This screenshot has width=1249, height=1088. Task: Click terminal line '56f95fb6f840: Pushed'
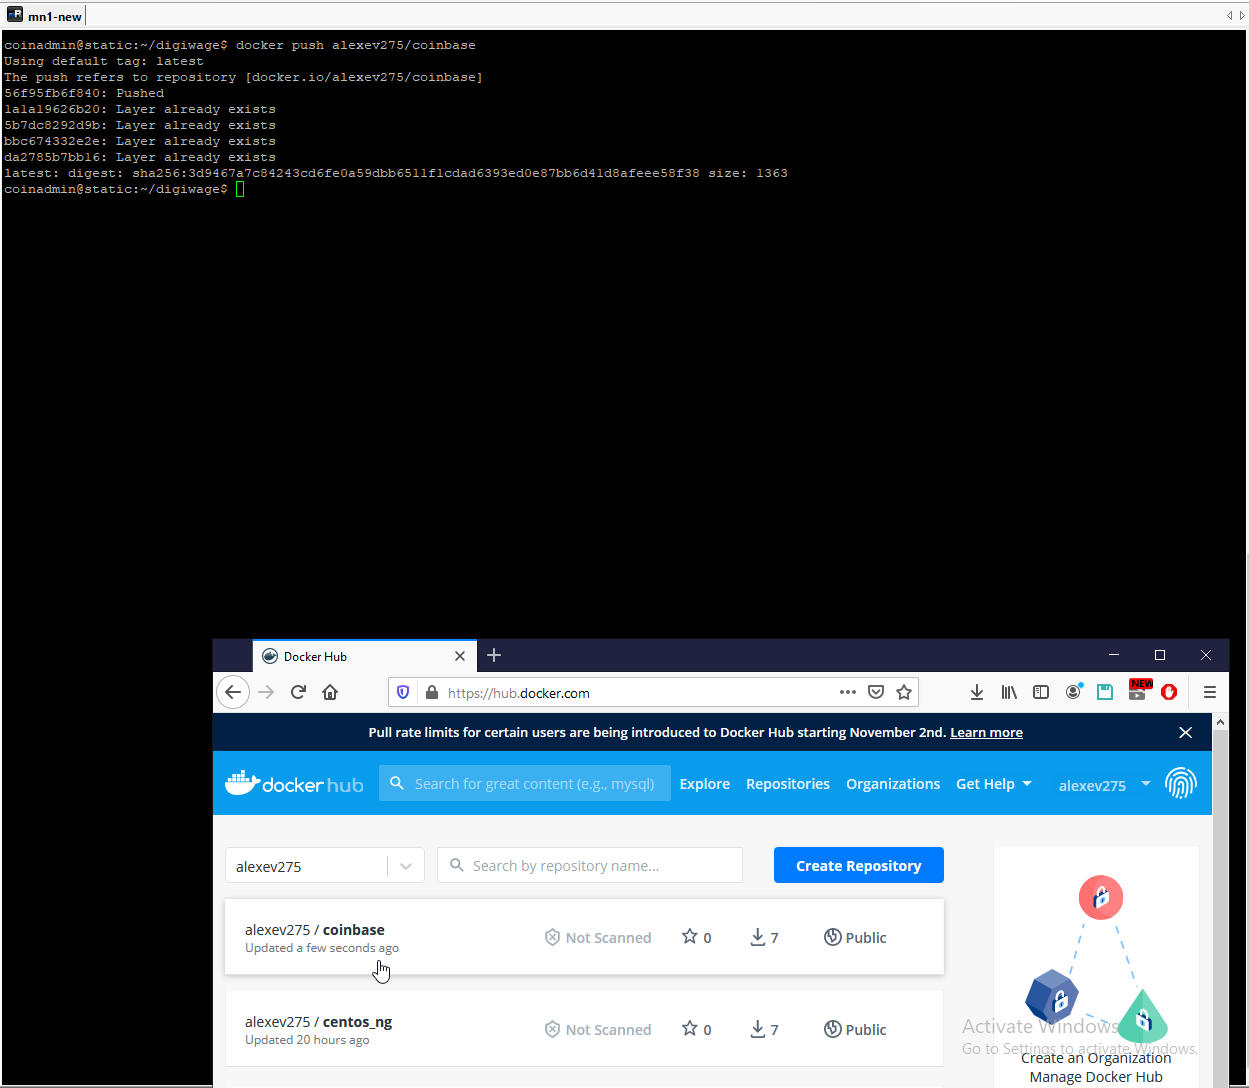[84, 93]
